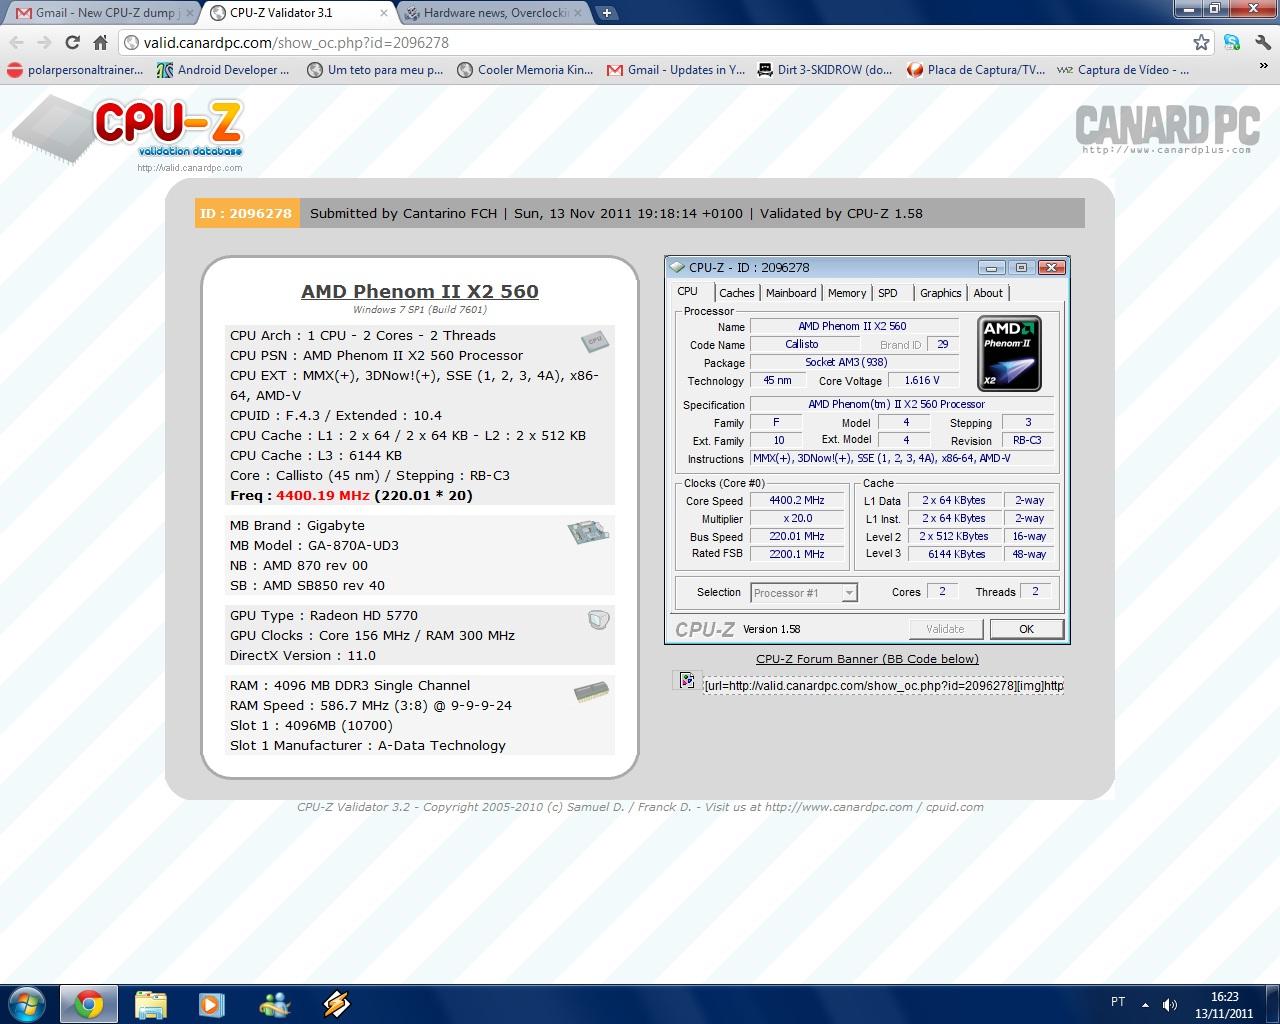Click the ID : 2096278 orange label

pos(246,213)
